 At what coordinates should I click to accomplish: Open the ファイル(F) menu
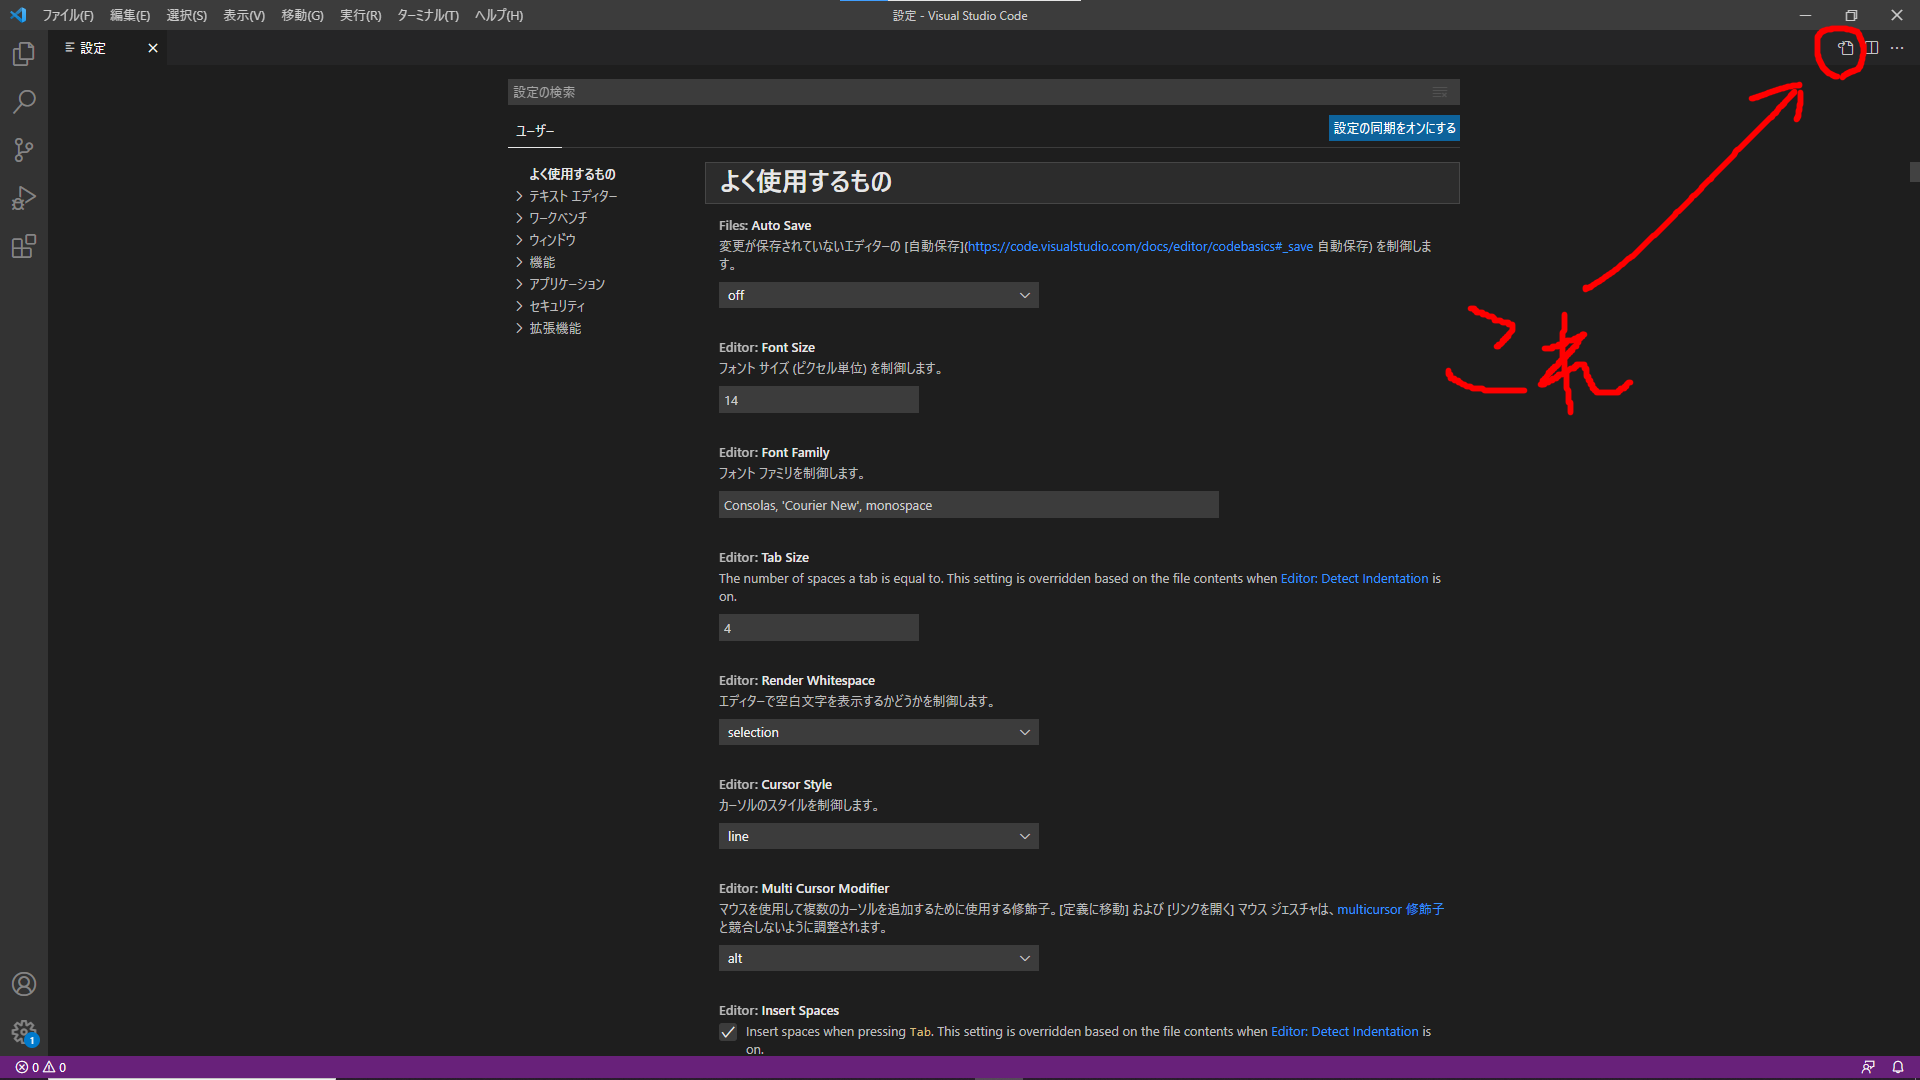[x=68, y=15]
